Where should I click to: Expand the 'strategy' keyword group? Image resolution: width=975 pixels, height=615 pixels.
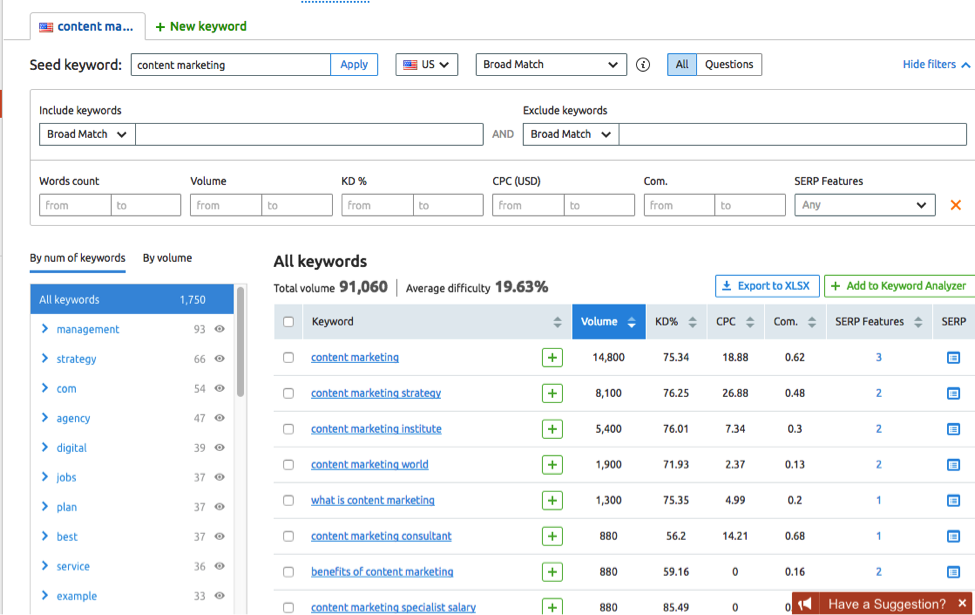click(45, 359)
